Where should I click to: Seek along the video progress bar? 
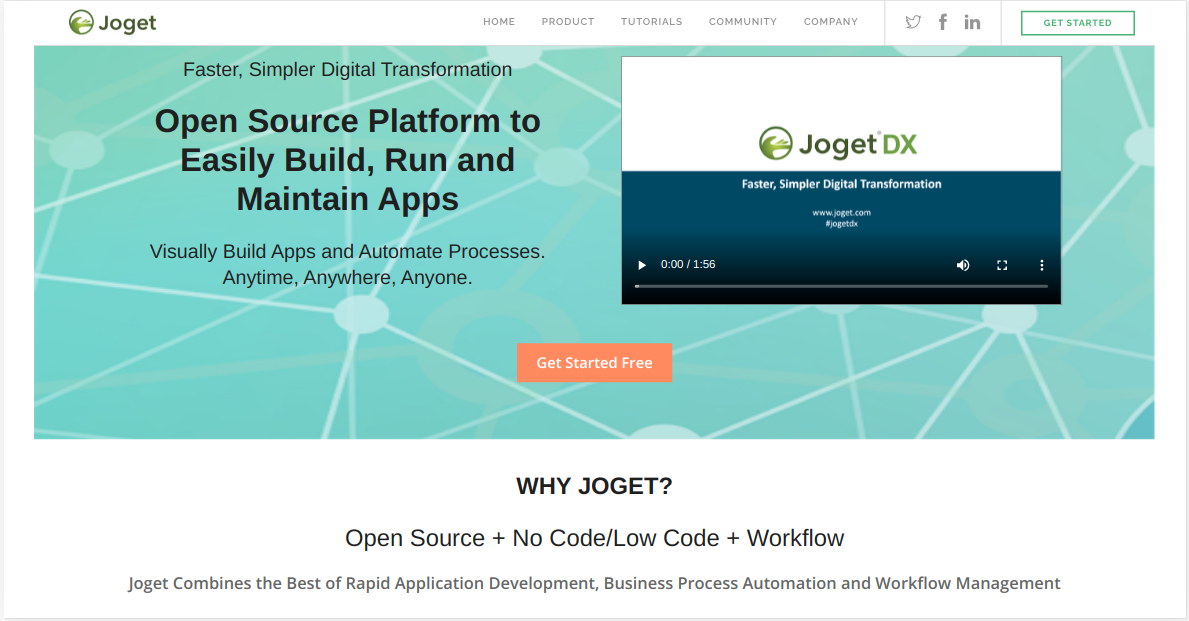coord(841,286)
